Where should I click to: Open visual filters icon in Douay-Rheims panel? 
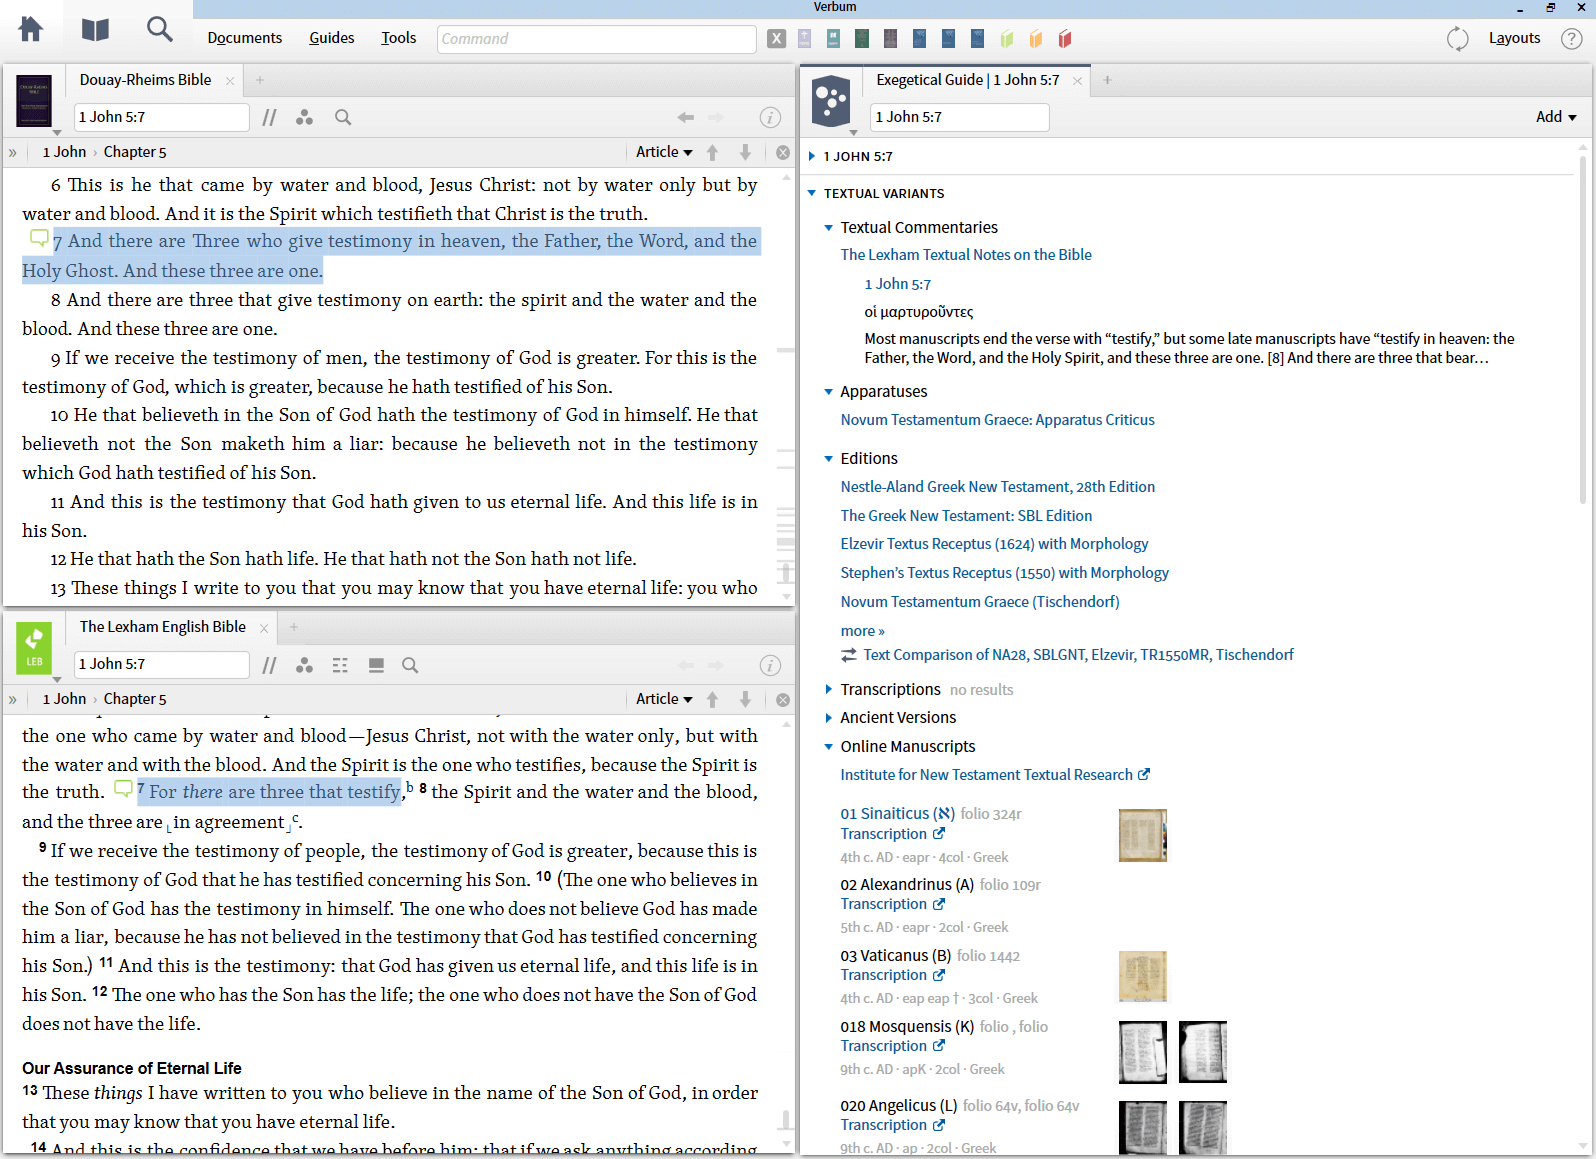305,118
